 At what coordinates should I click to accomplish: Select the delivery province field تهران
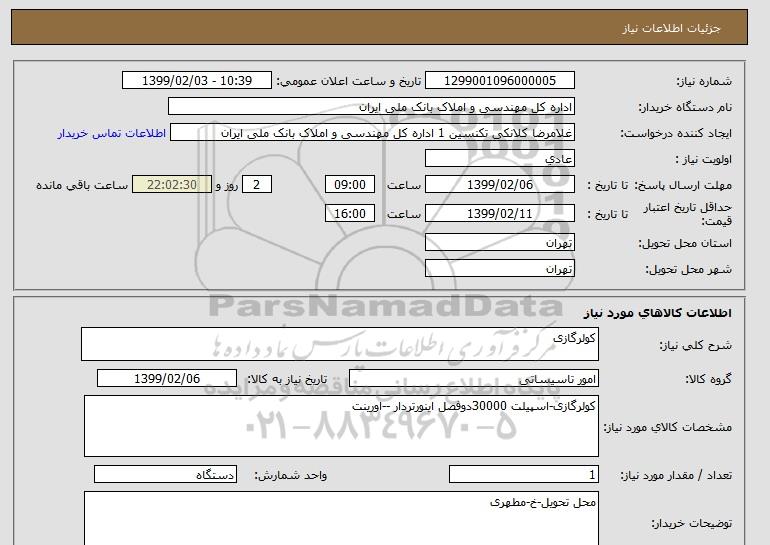(x=499, y=243)
